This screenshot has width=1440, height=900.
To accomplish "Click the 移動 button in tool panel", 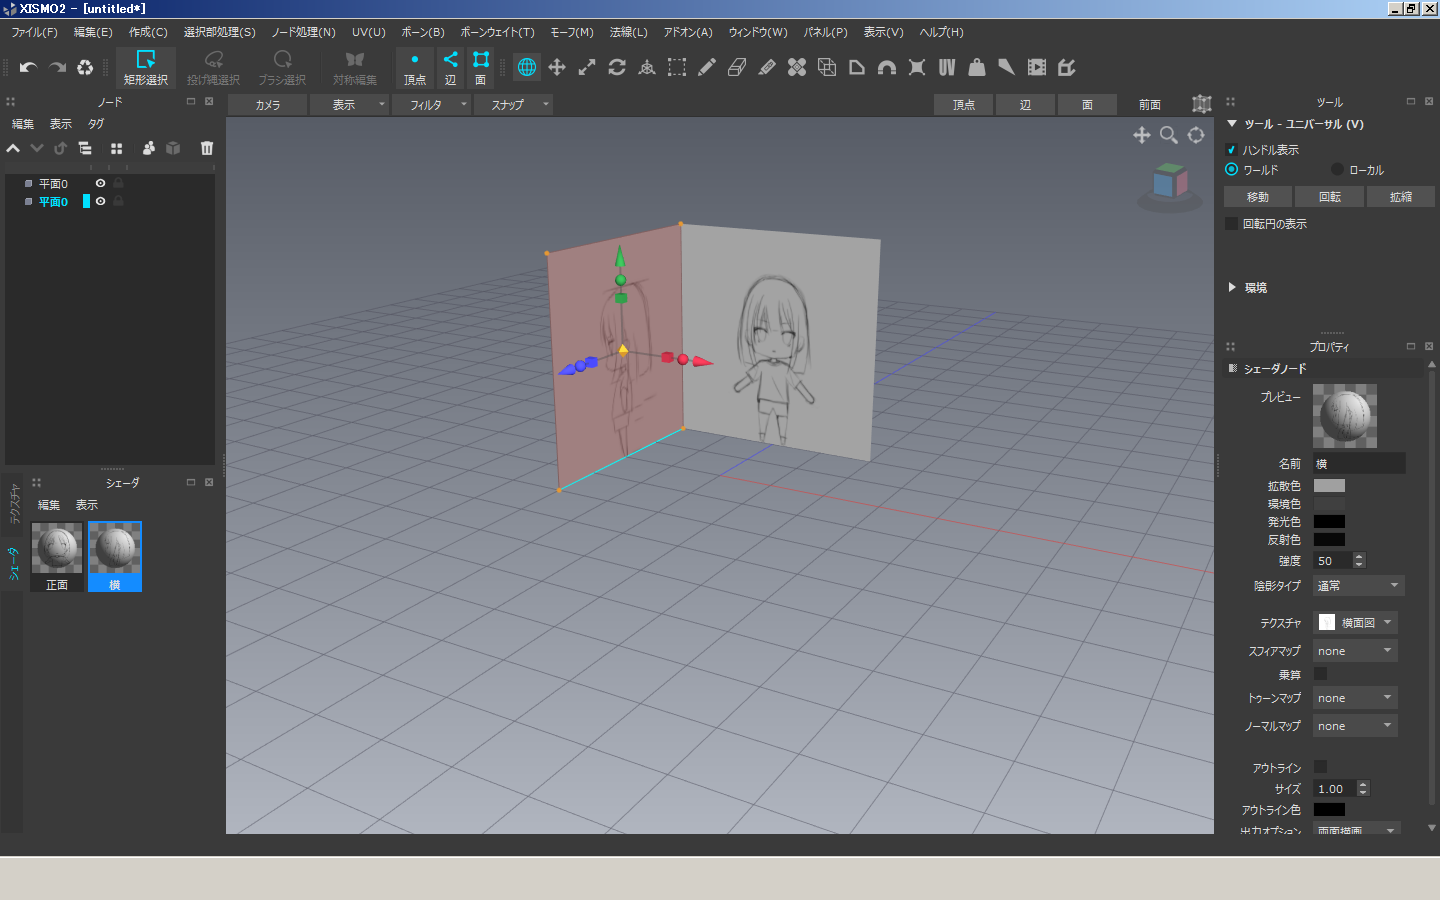I will (x=1258, y=197).
